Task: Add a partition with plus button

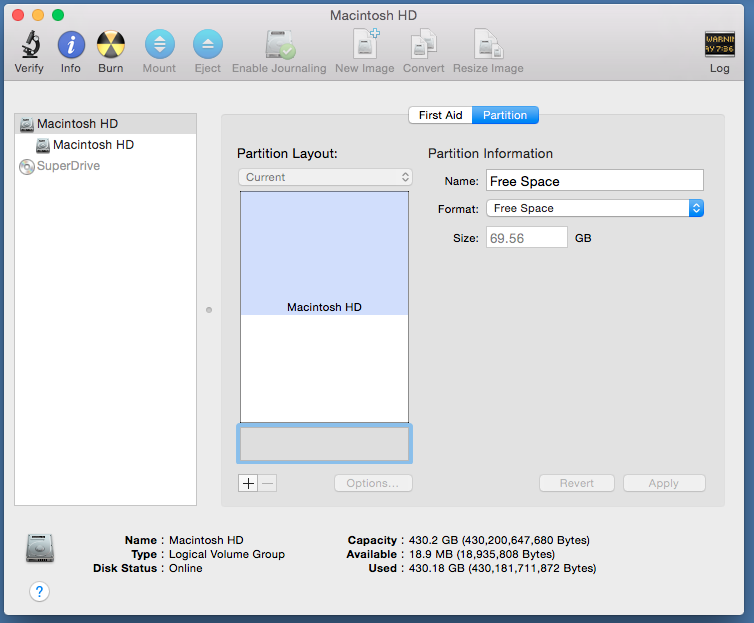Action: tap(248, 483)
